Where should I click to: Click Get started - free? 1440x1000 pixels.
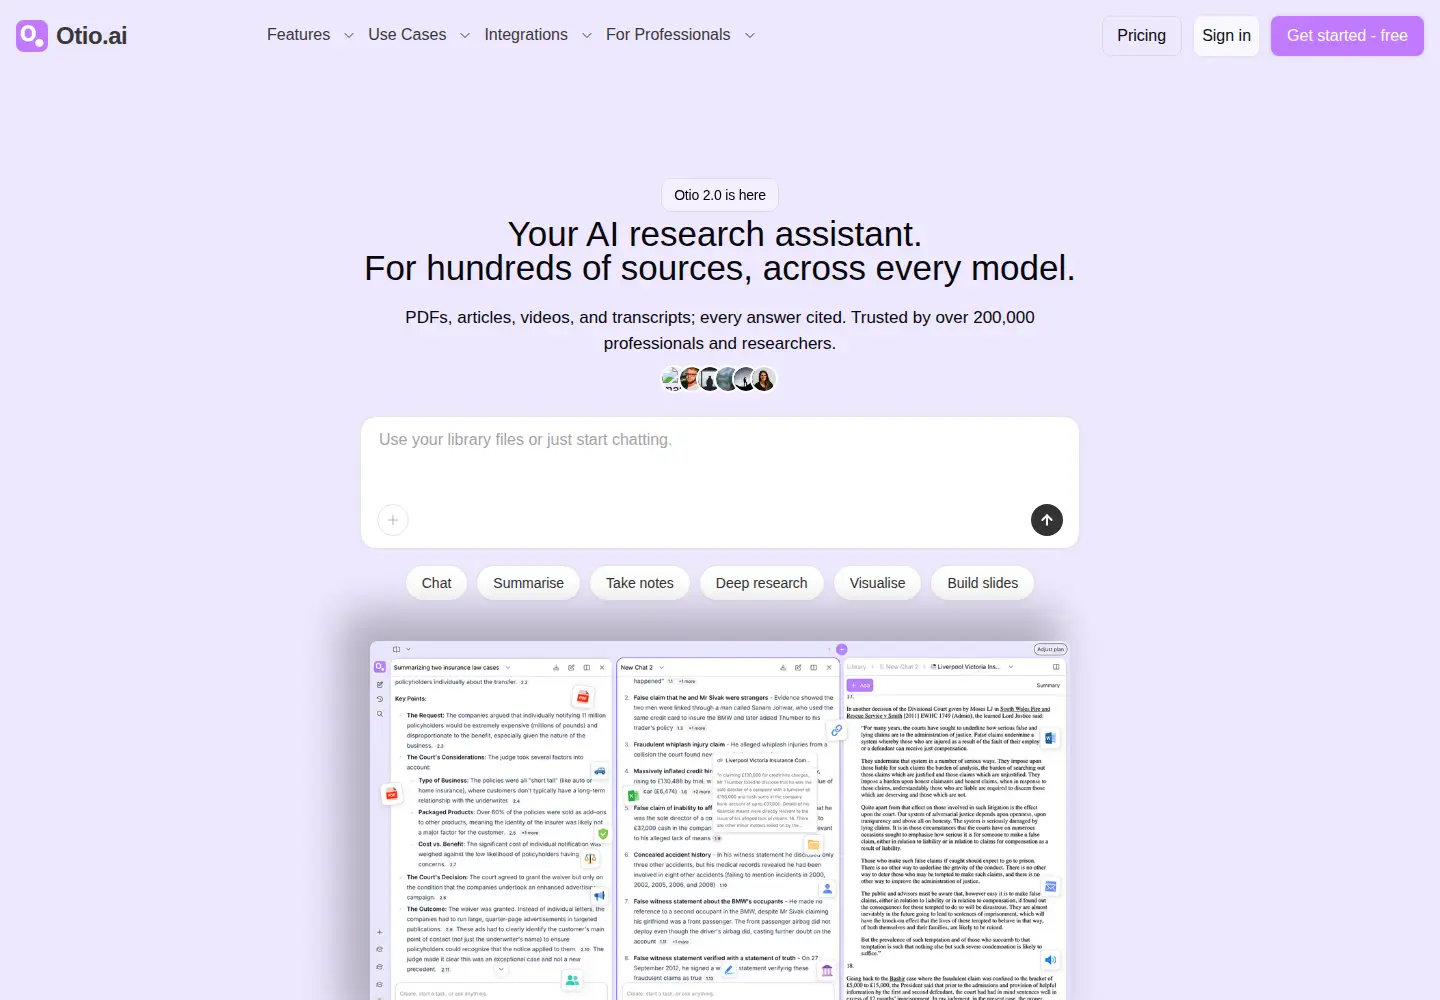point(1347,36)
